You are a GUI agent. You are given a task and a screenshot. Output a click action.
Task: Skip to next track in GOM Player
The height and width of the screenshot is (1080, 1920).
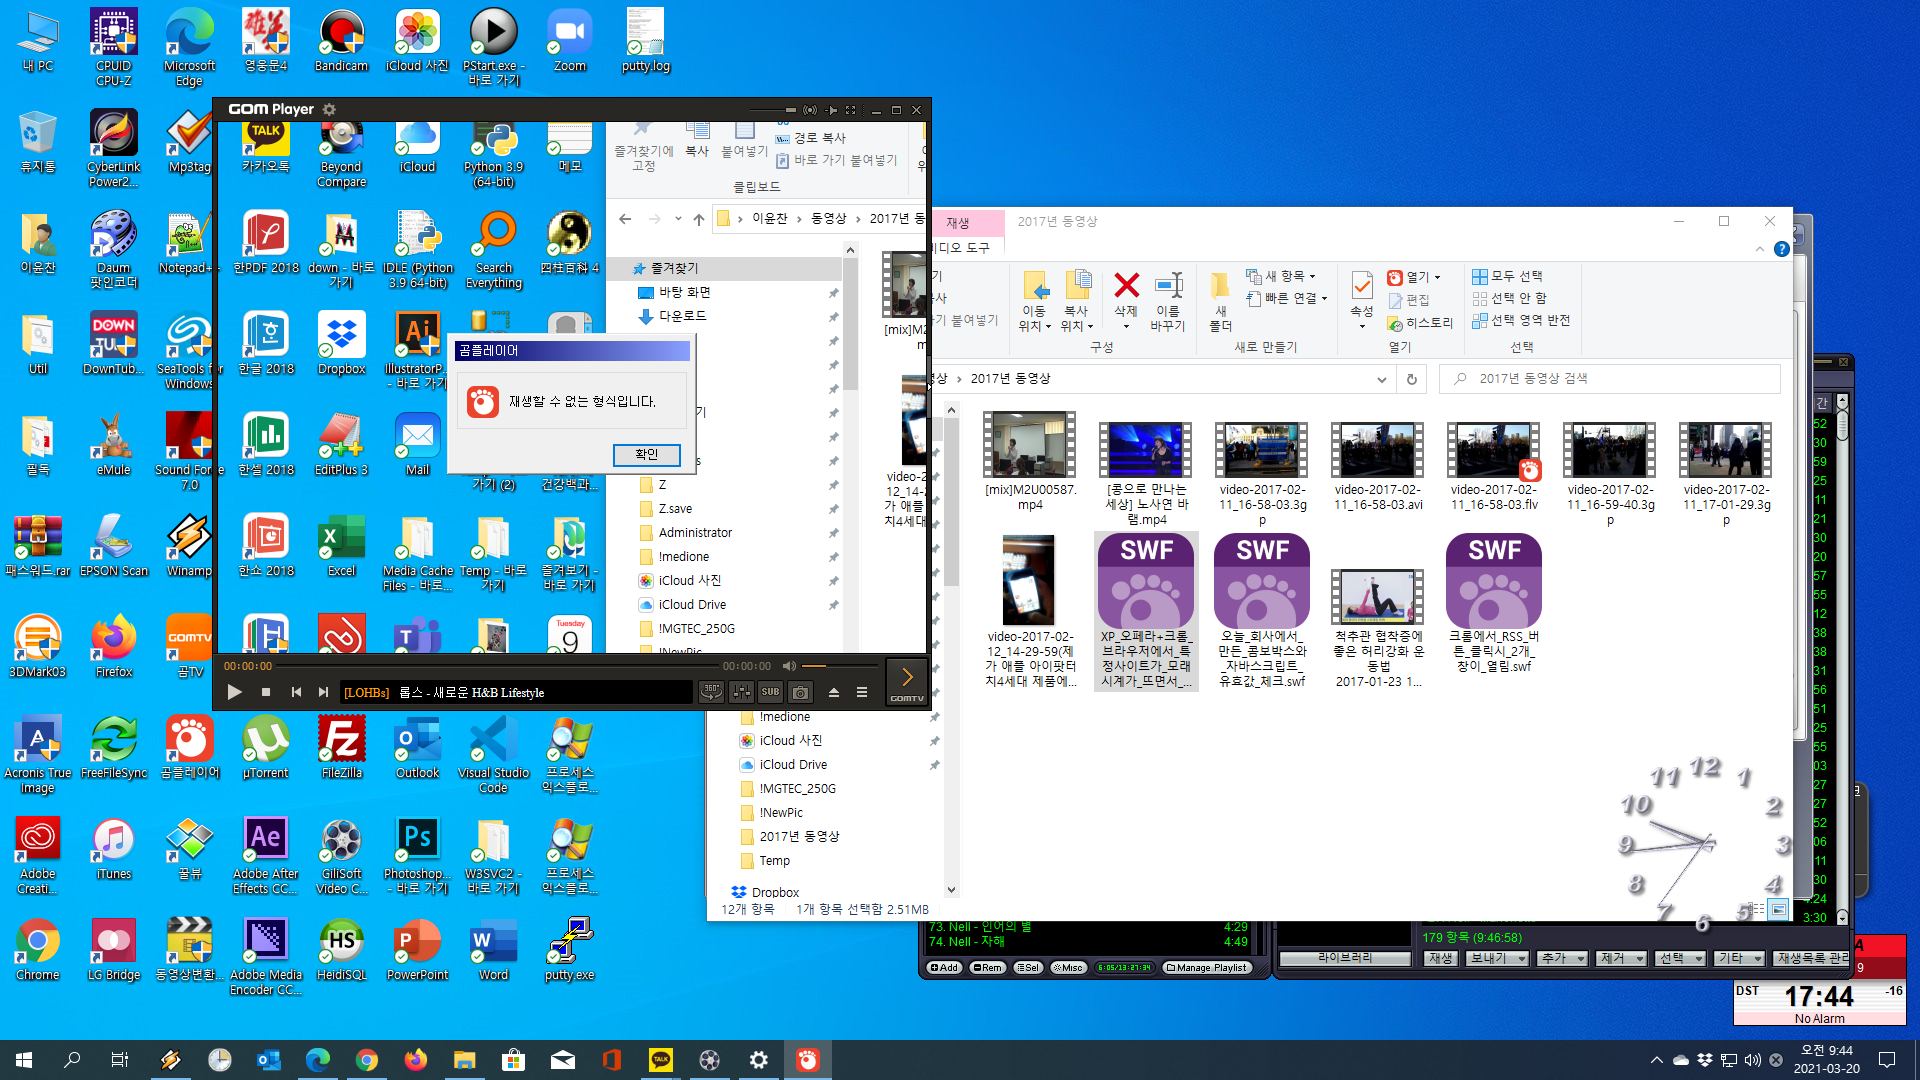323,692
